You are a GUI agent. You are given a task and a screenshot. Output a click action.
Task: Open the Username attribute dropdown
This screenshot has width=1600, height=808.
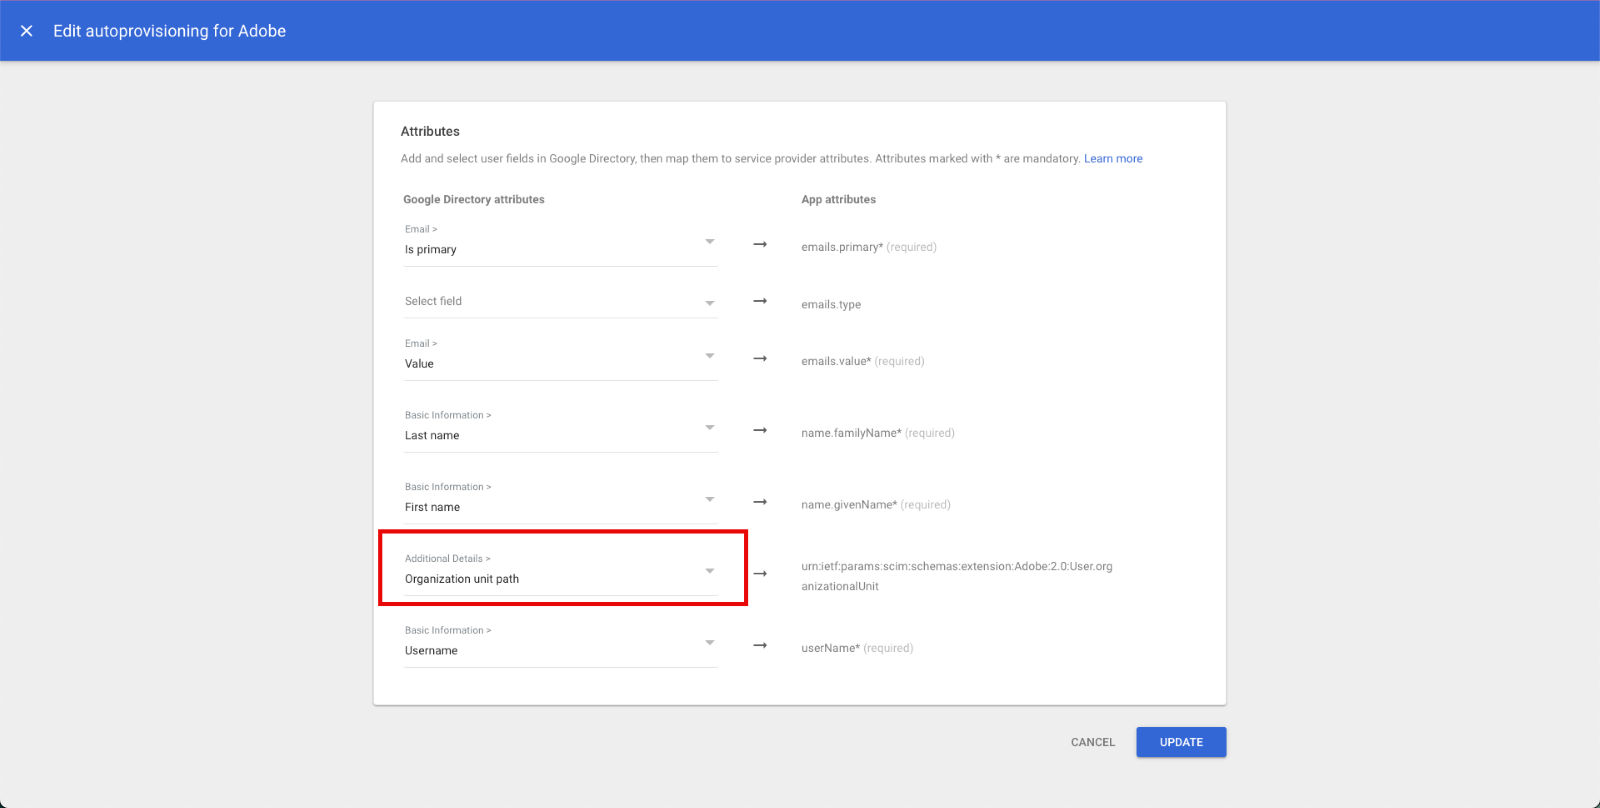[561, 645]
